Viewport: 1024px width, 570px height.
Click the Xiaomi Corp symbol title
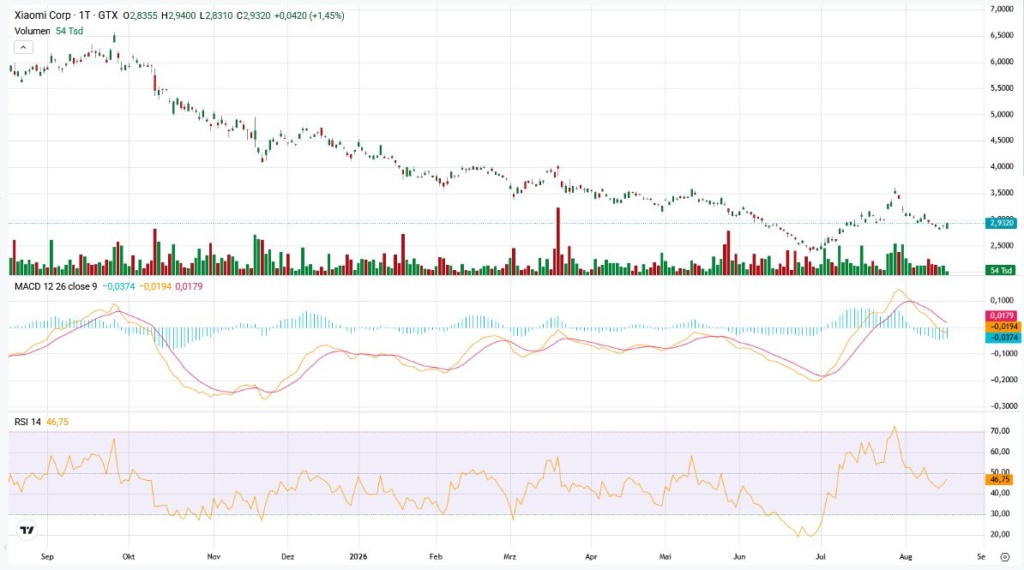coord(42,15)
